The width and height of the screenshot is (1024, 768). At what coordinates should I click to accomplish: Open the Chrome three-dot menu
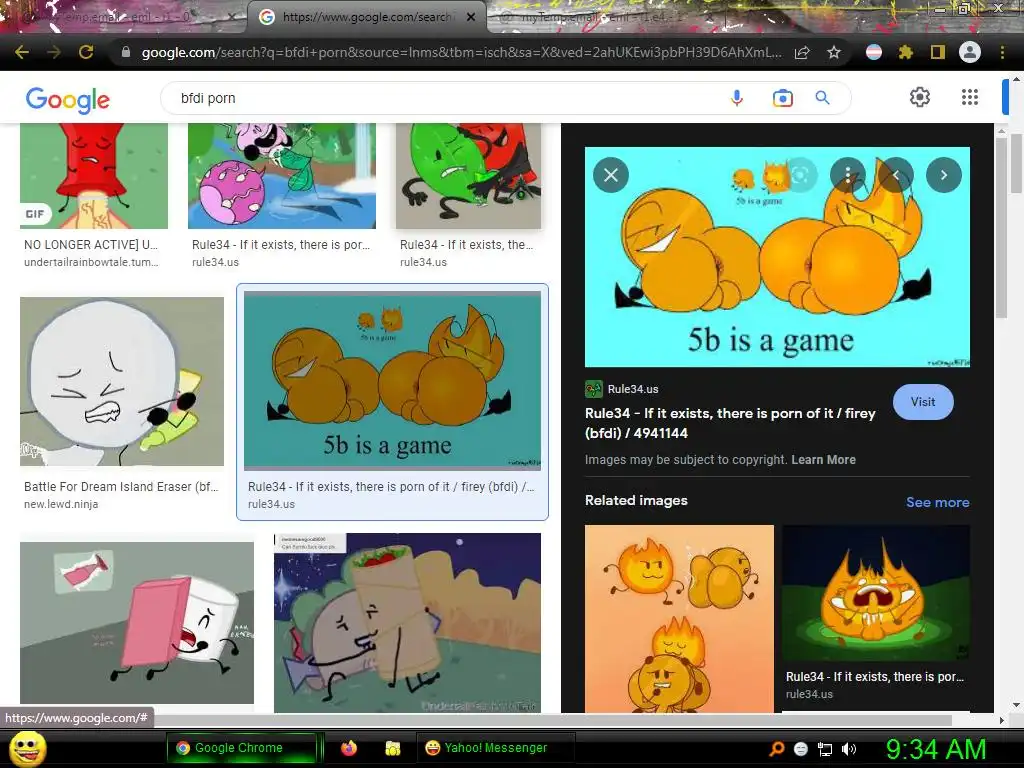[1002, 52]
